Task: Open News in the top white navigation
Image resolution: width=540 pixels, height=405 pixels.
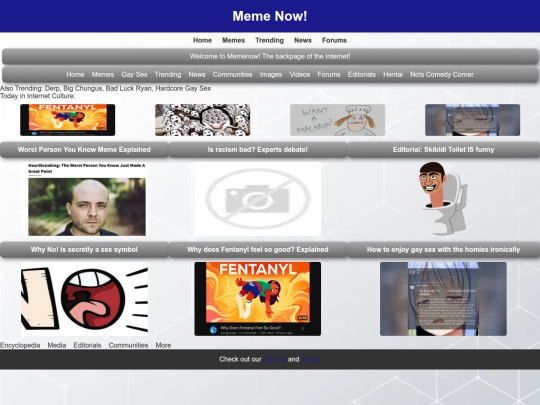Action: pos(303,40)
